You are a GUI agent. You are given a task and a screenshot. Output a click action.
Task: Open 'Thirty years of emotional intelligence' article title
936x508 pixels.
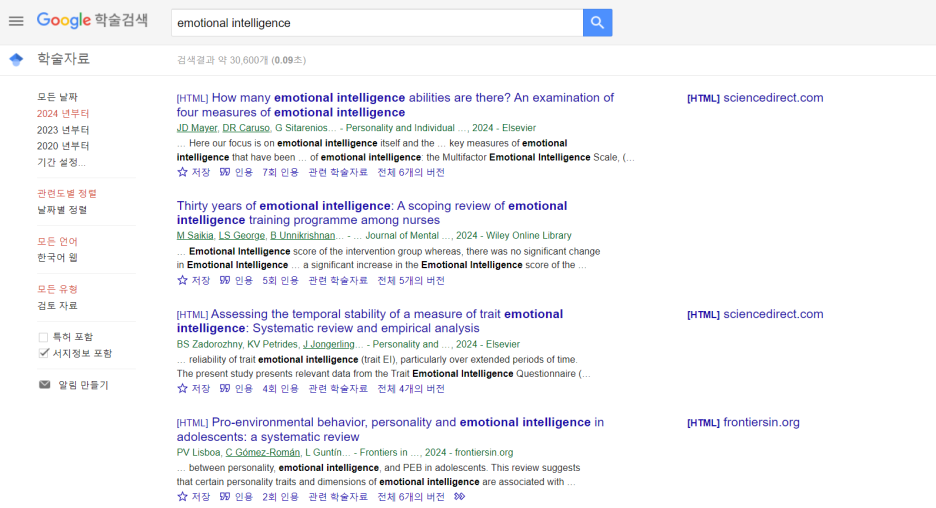click(372, 213)
